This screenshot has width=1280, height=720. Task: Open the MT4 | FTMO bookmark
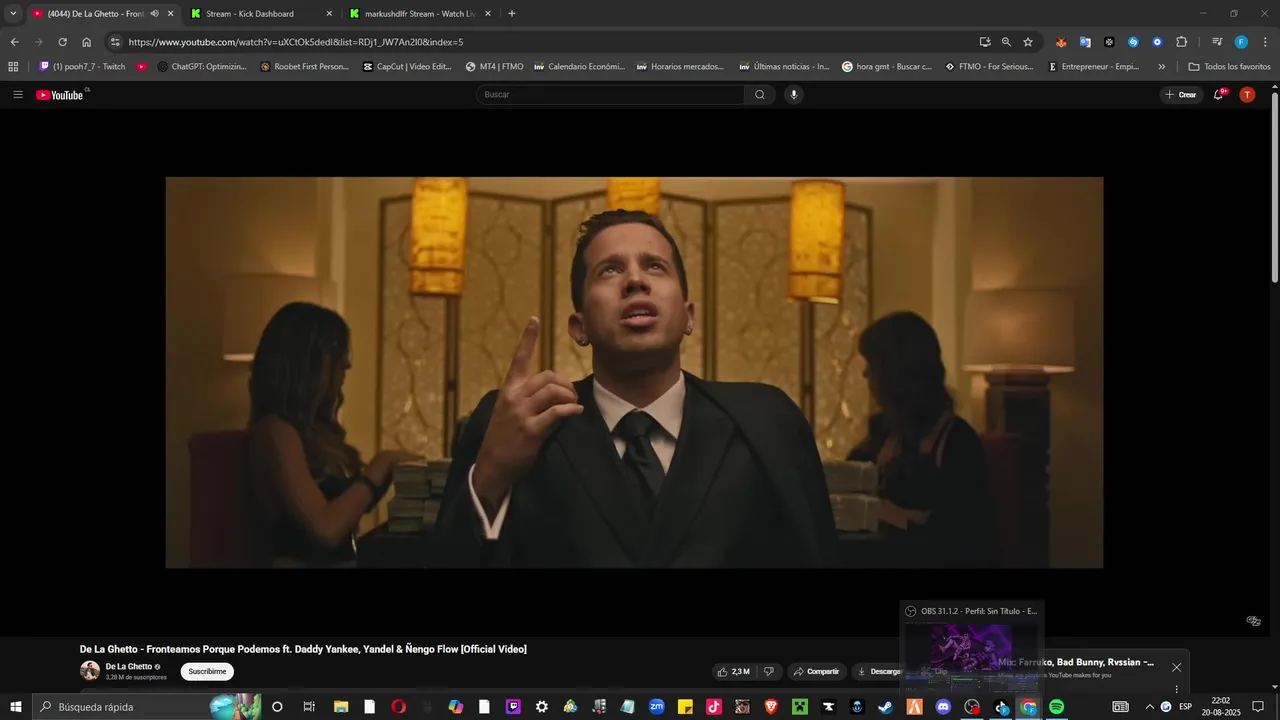pos(494,67)
